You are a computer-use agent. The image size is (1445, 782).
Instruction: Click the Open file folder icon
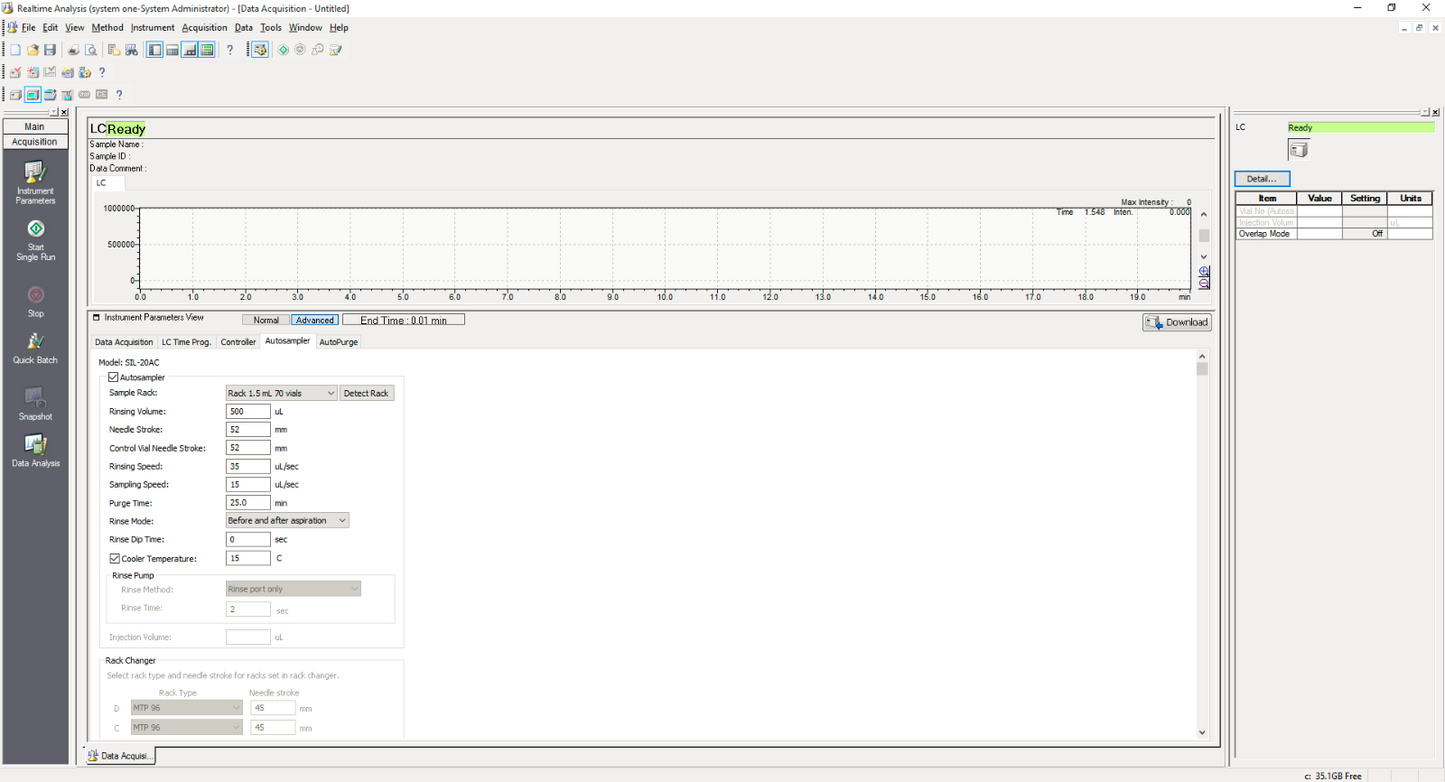click(x=33, y=50)
